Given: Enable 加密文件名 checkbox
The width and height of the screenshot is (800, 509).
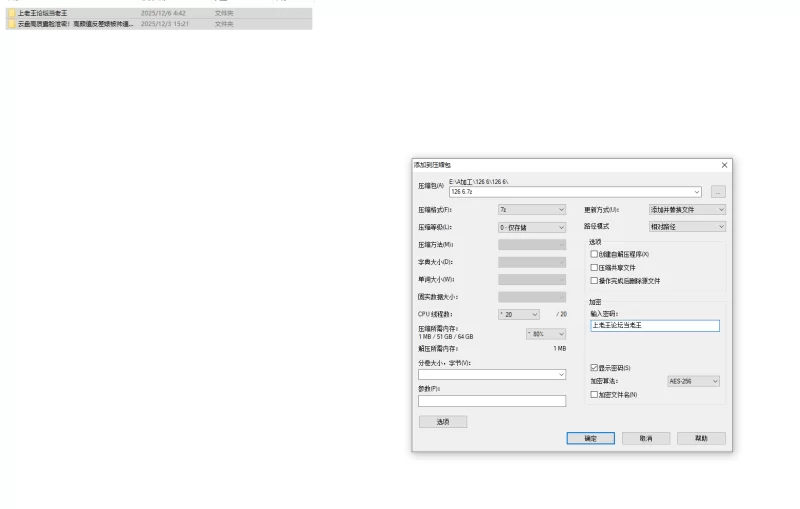Looking at the screenshot, I should point(594,395).
